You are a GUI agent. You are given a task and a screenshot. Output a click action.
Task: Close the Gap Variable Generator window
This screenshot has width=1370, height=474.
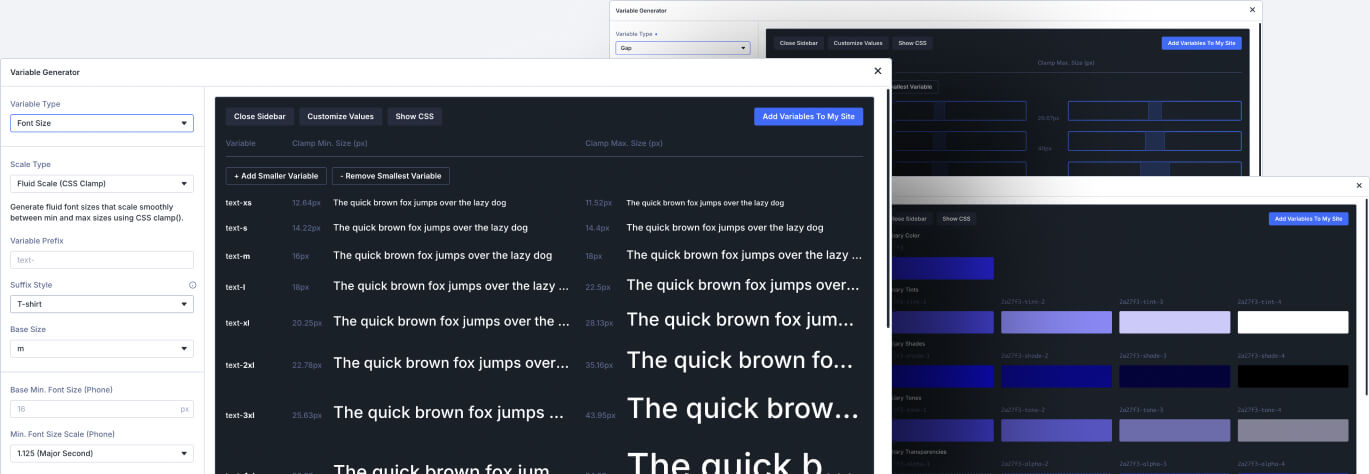(1252, 10)
